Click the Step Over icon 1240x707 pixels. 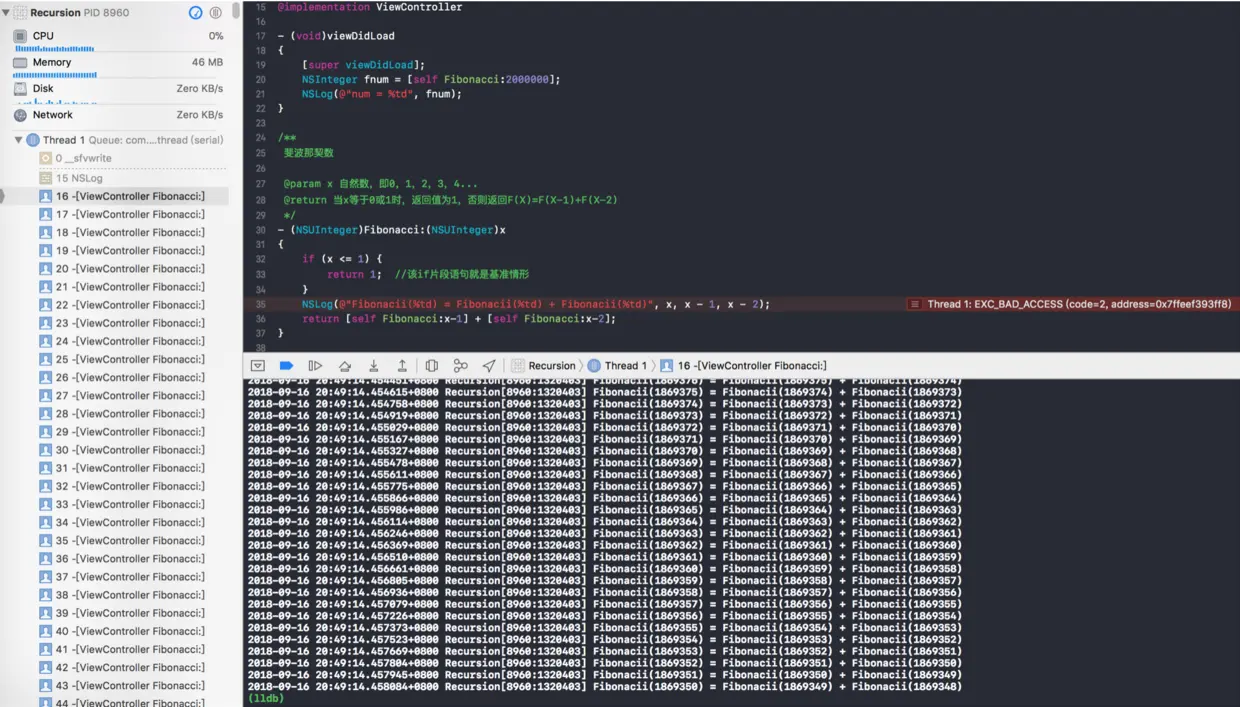(x=344, y=366)
